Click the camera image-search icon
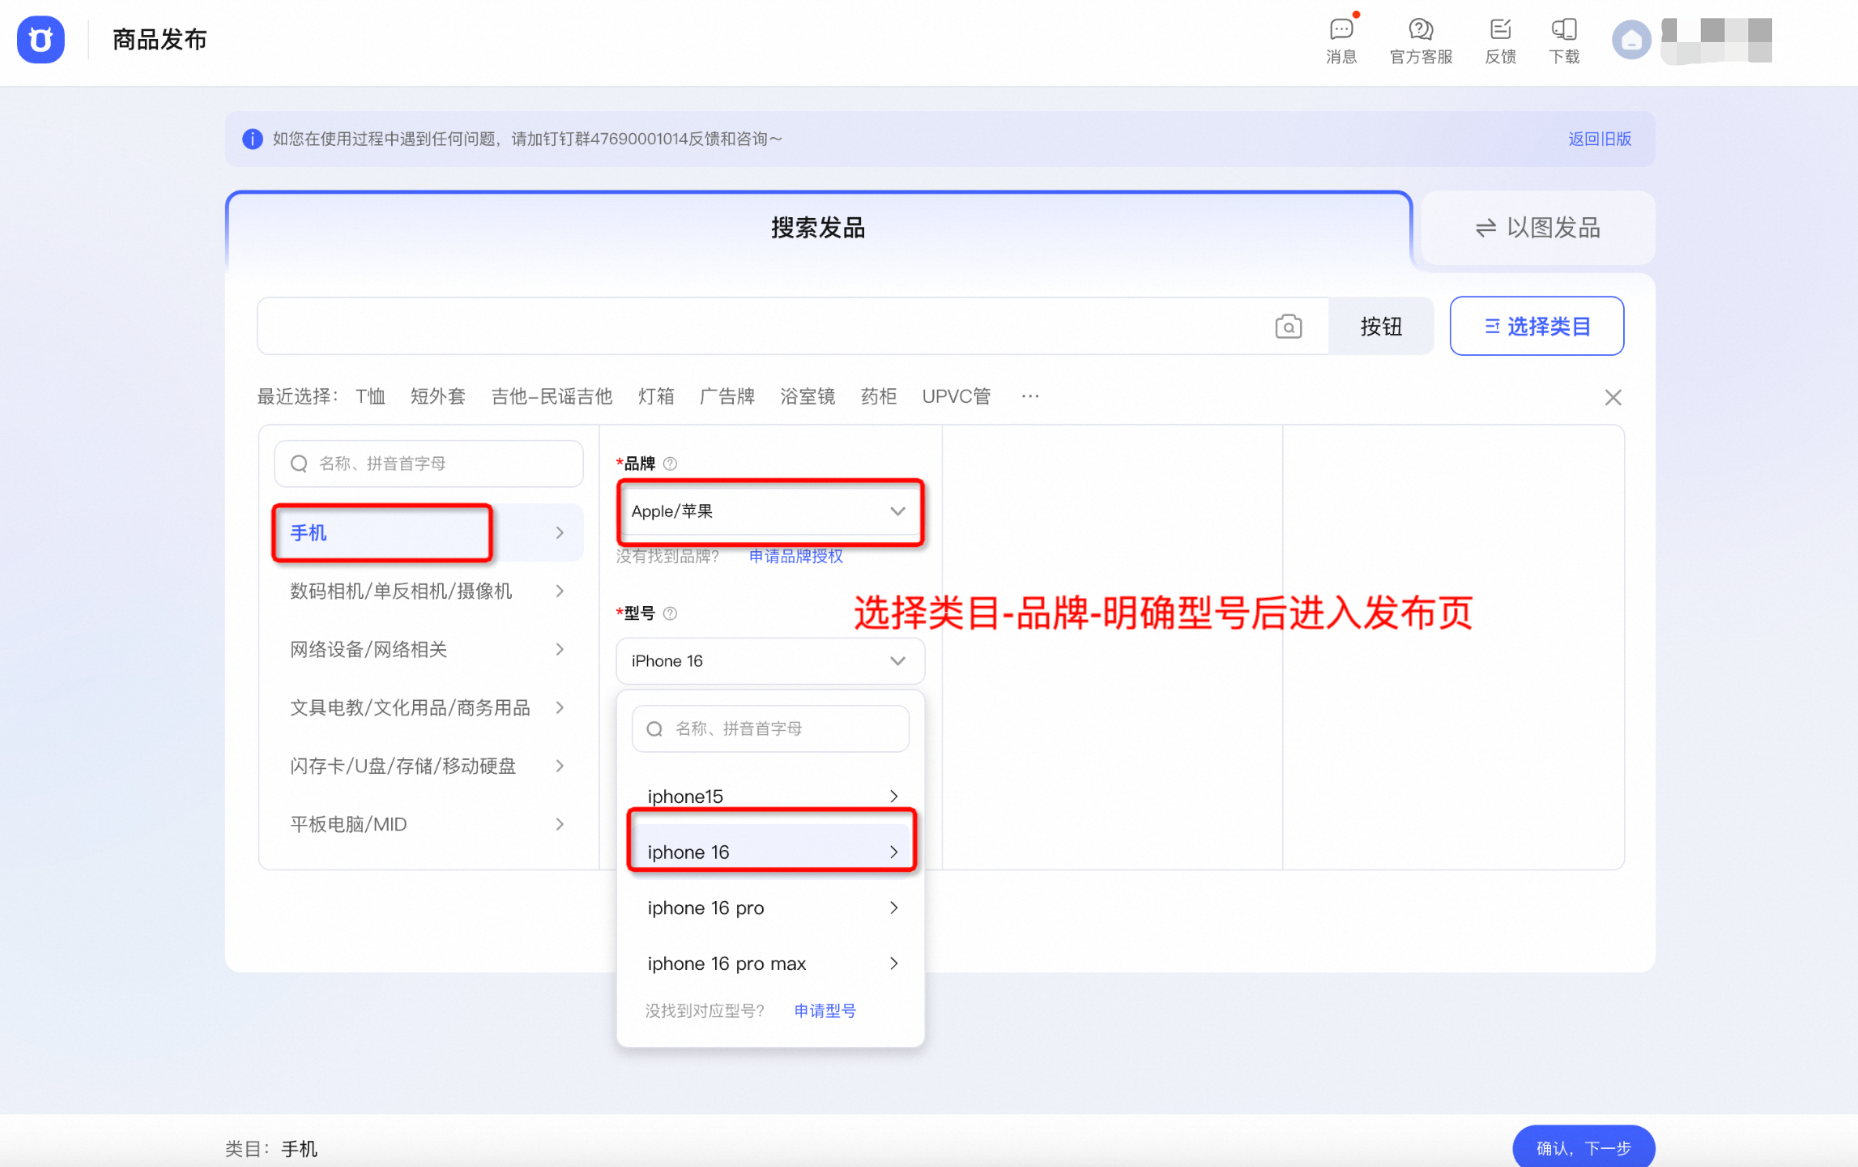The width and height of the screenshot is (1858, 1167). pos(1289,326)
